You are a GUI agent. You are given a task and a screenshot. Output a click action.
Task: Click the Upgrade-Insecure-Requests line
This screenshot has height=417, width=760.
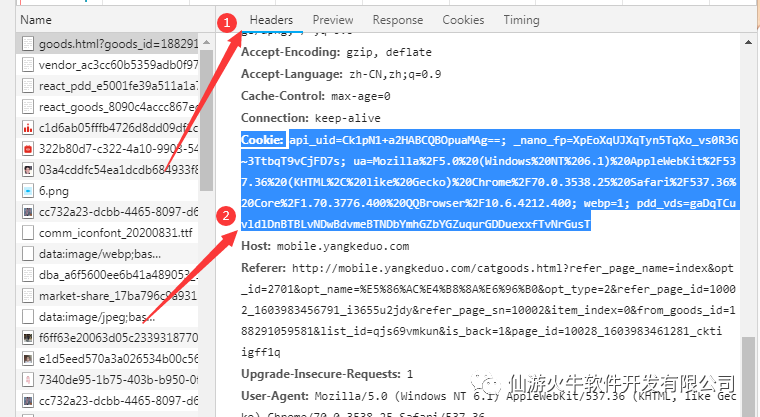[327, 374]
